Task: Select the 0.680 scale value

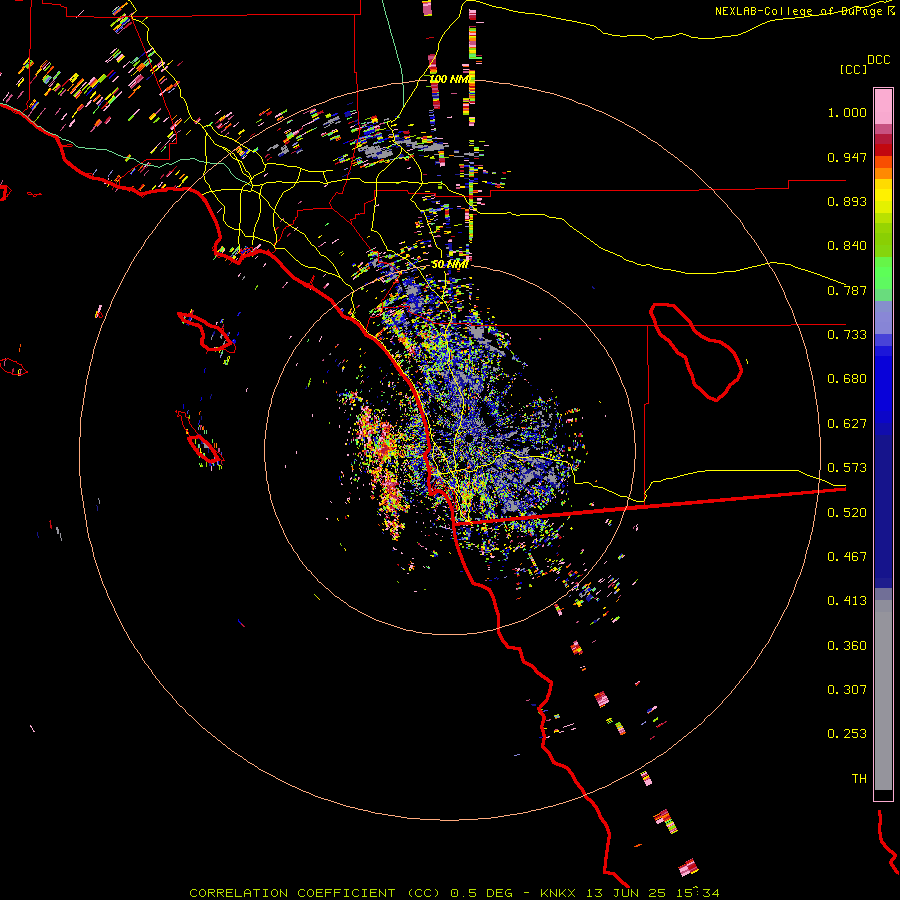Action: click(x=847, y=379)
